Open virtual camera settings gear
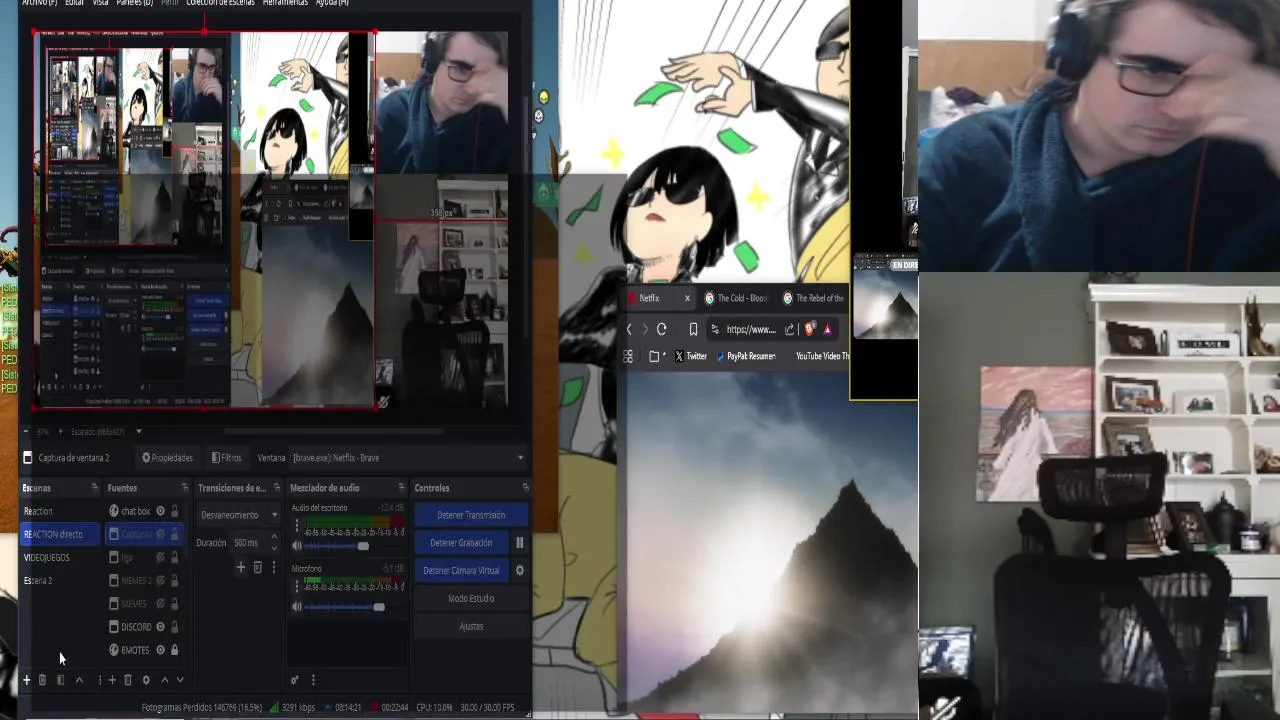This screenshot has height=720, width=1280. [x=519, y=571]
